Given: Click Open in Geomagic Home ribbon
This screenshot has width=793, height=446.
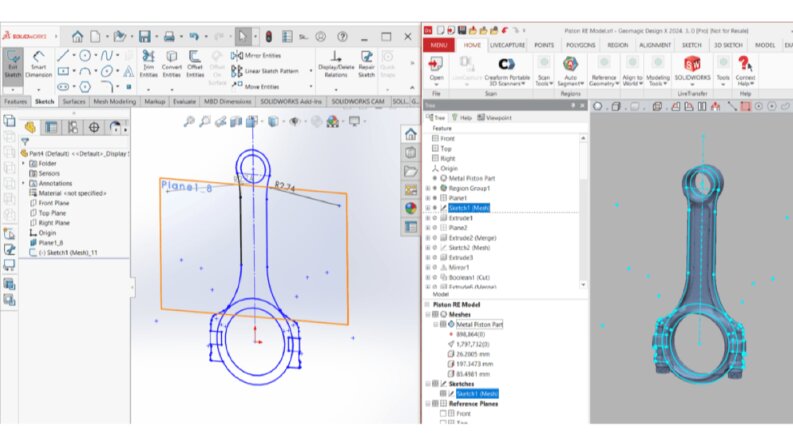Looking at the screenshot, I should click(436, 69).
